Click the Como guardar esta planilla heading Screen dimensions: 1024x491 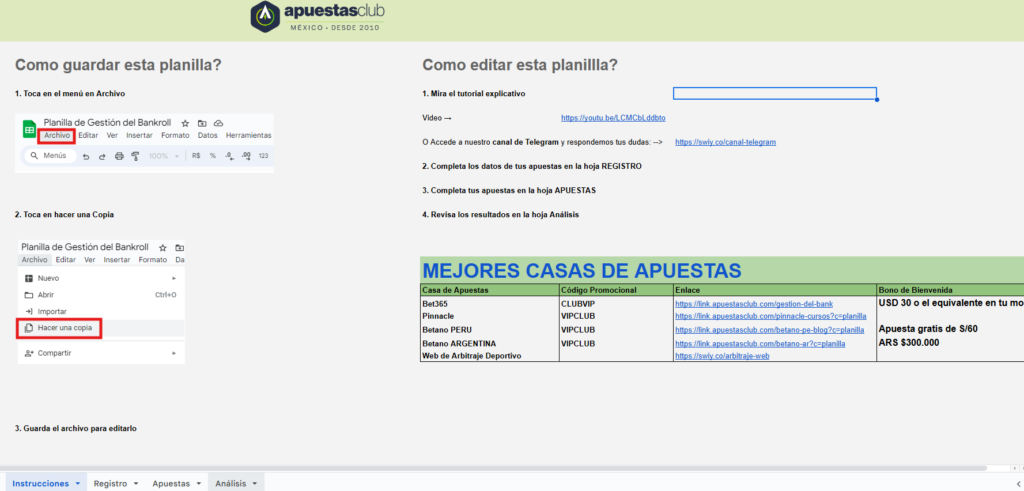point(118,65)
